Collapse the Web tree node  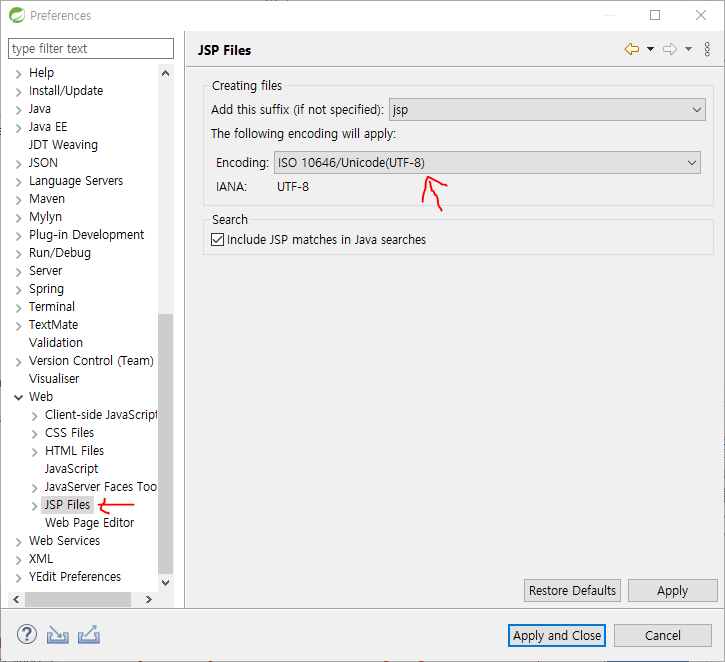point(18,397)
